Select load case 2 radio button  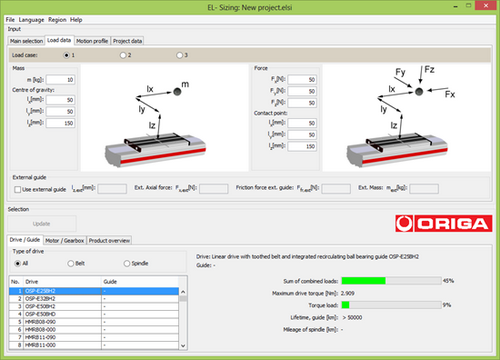123,55
